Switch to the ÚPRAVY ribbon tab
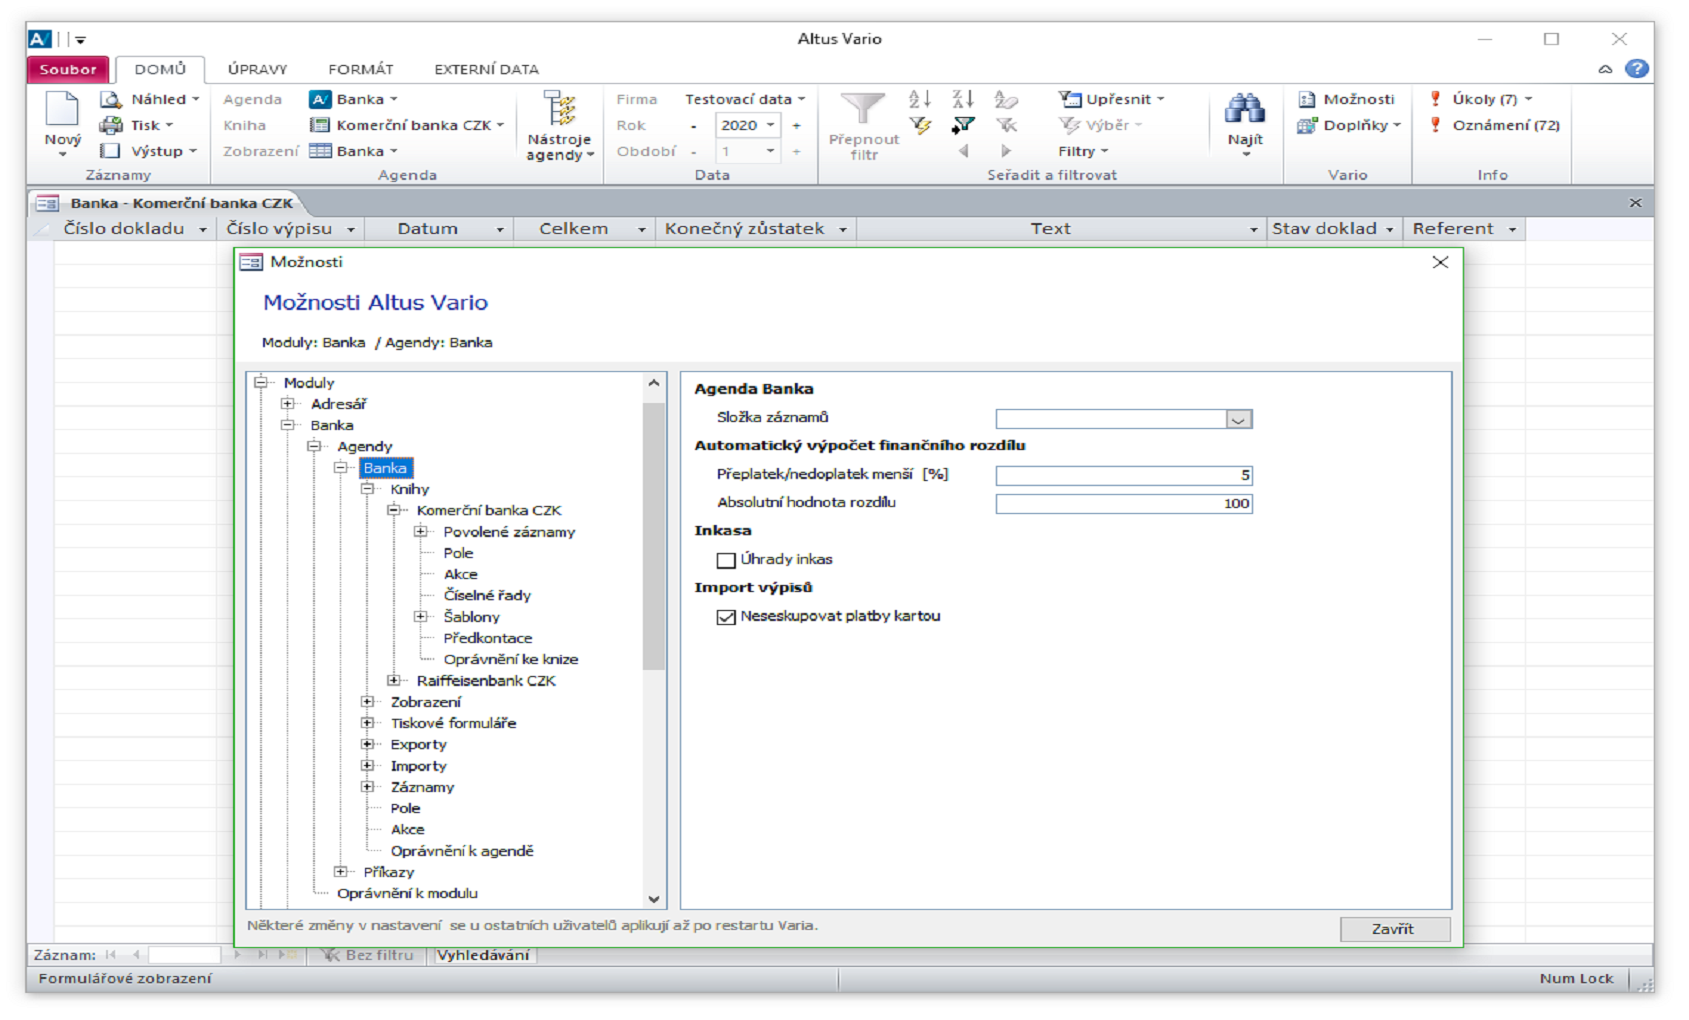Image resolution: width=1689 pixels, height=1020 pixels. coord(257,69)
